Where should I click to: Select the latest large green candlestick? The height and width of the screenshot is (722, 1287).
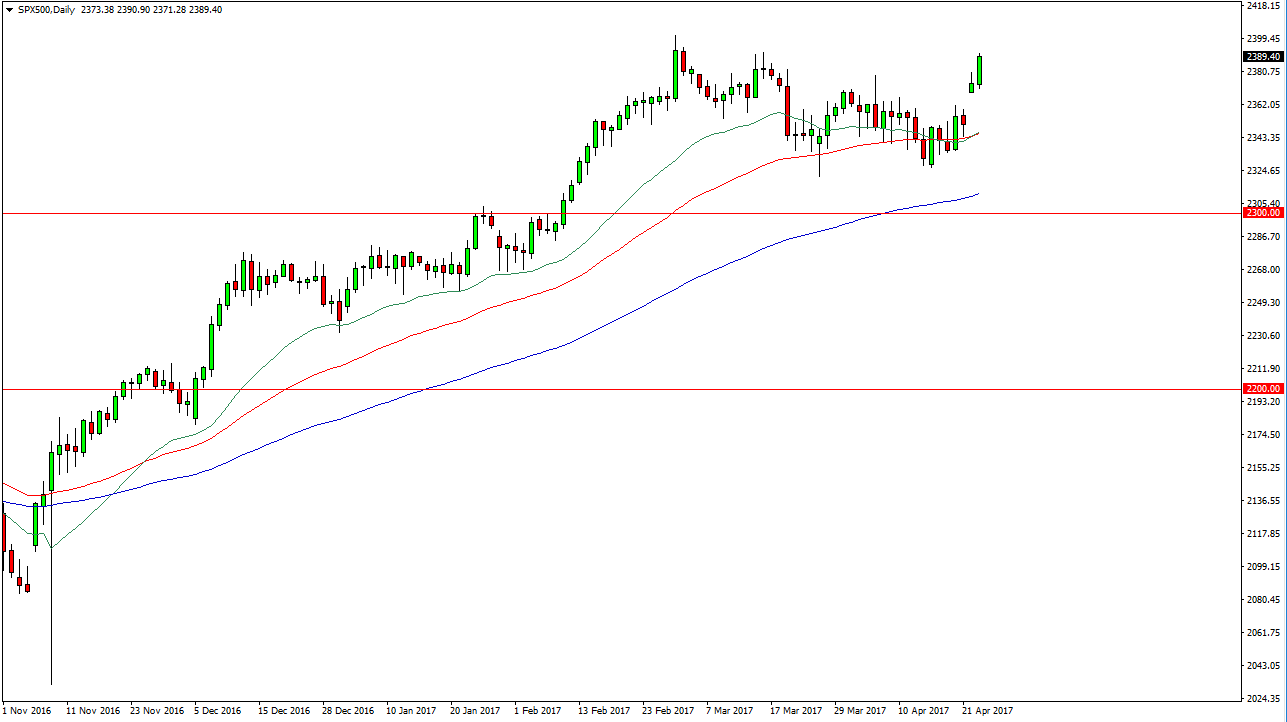tap(978, 70)
